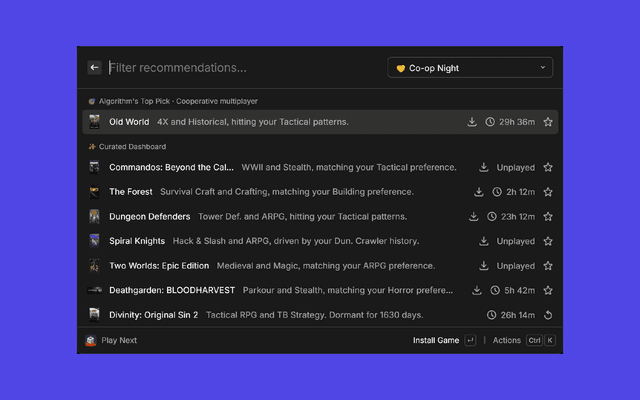
Task: Click the back arrow button
Action: pos(94,67)
